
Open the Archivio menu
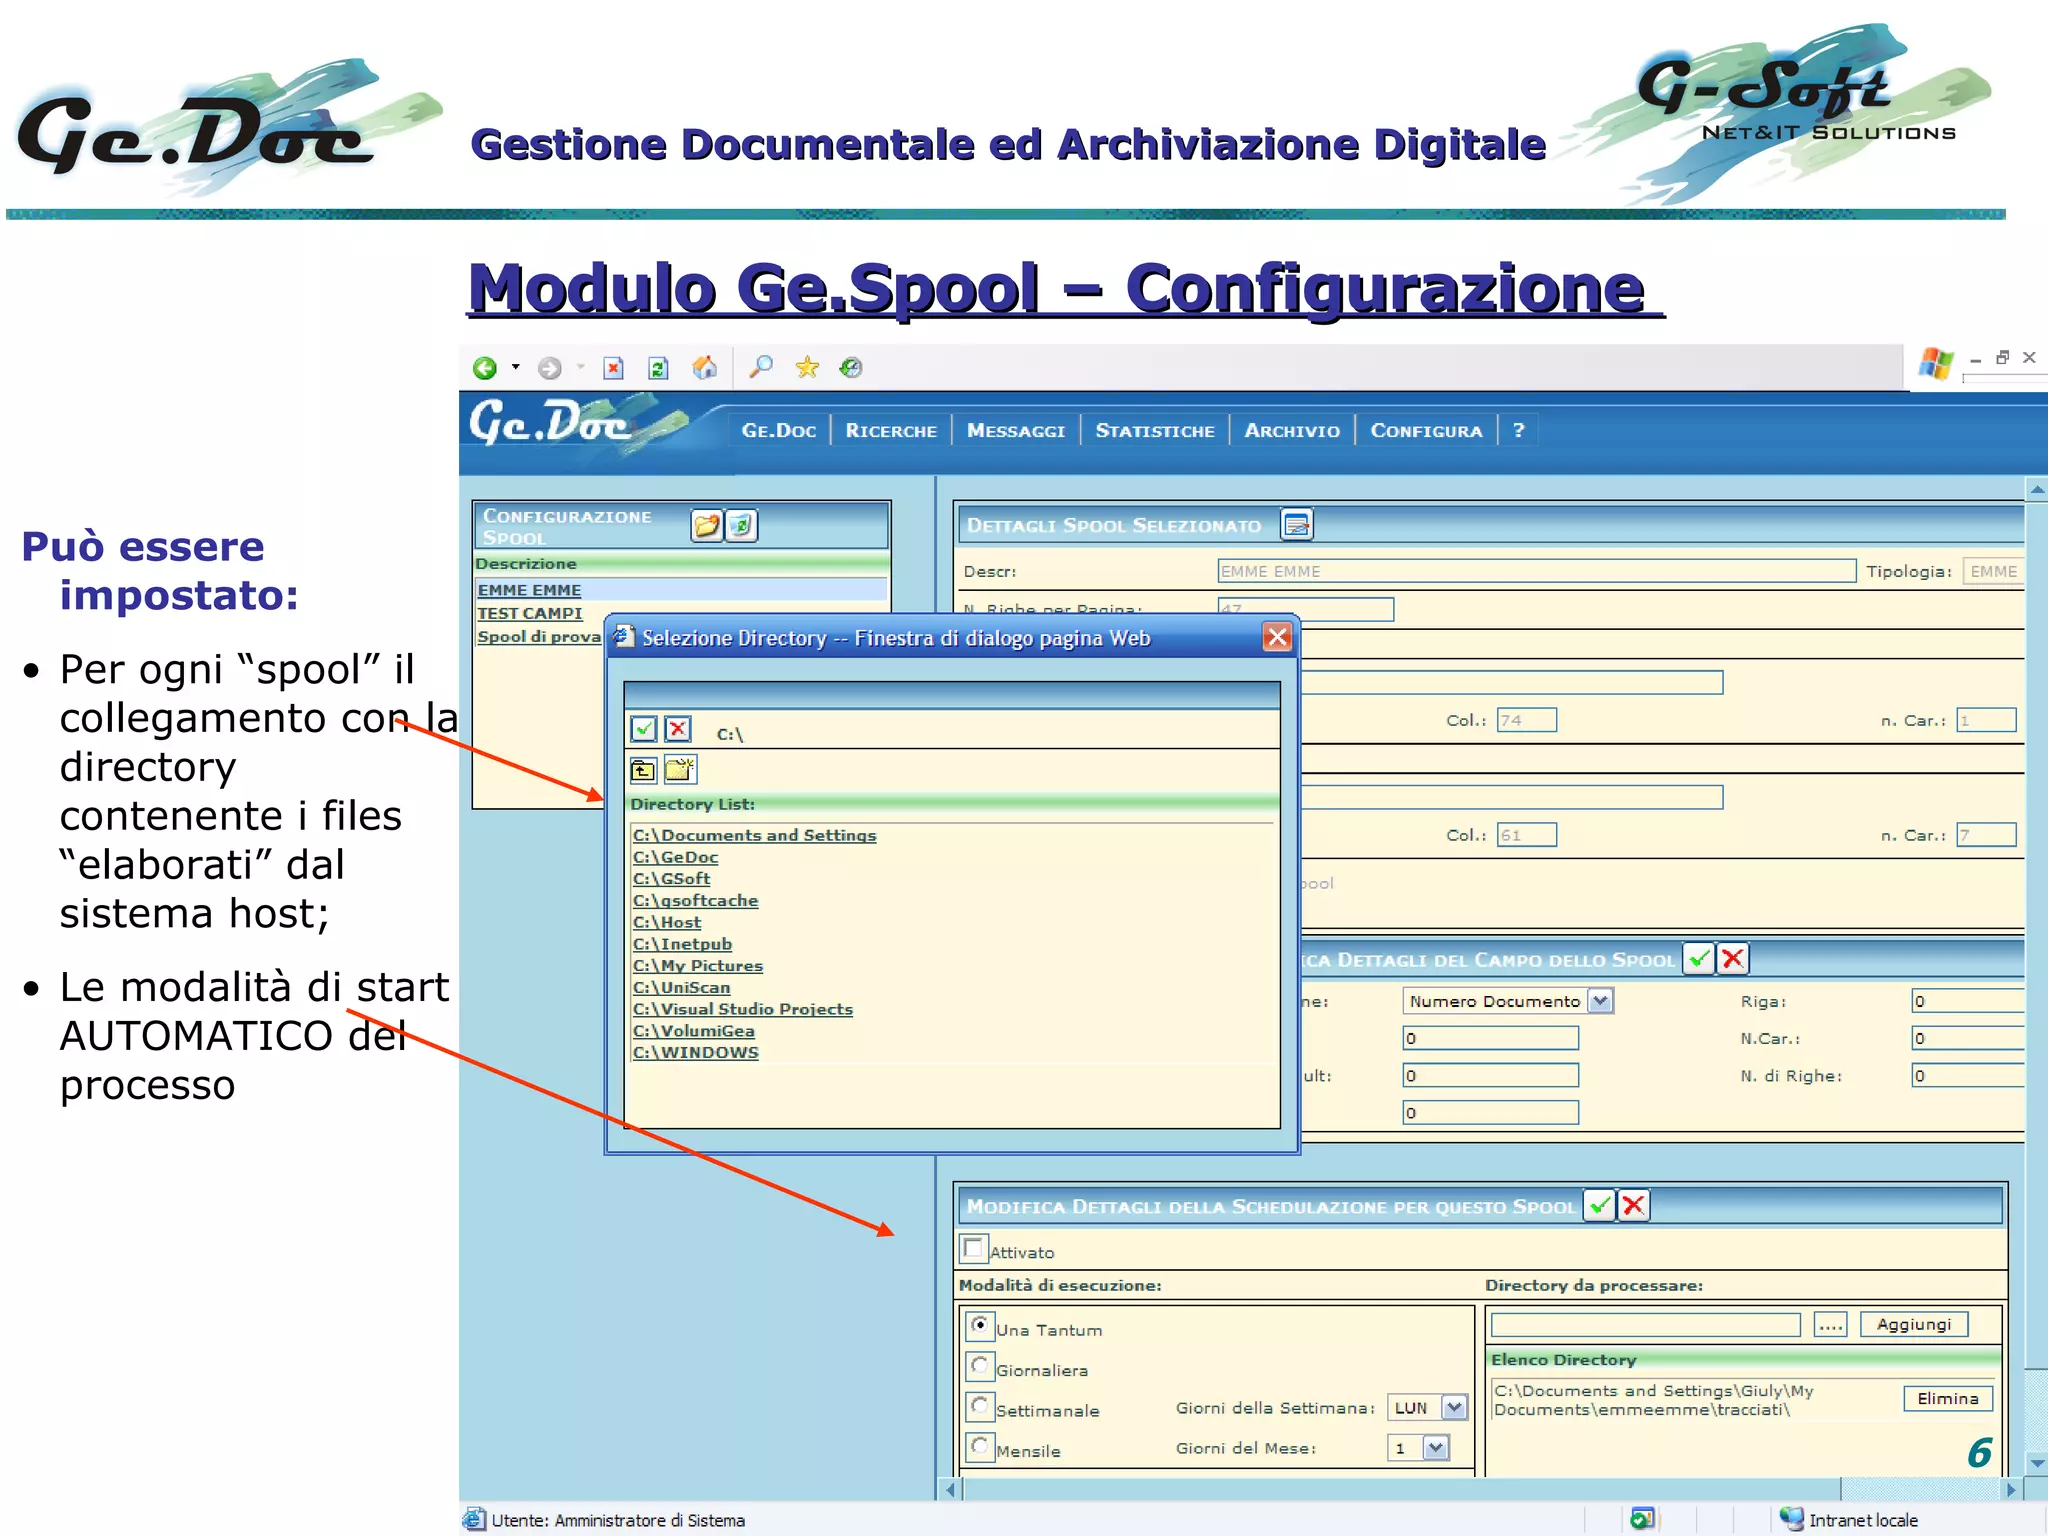click(1292, 430)
